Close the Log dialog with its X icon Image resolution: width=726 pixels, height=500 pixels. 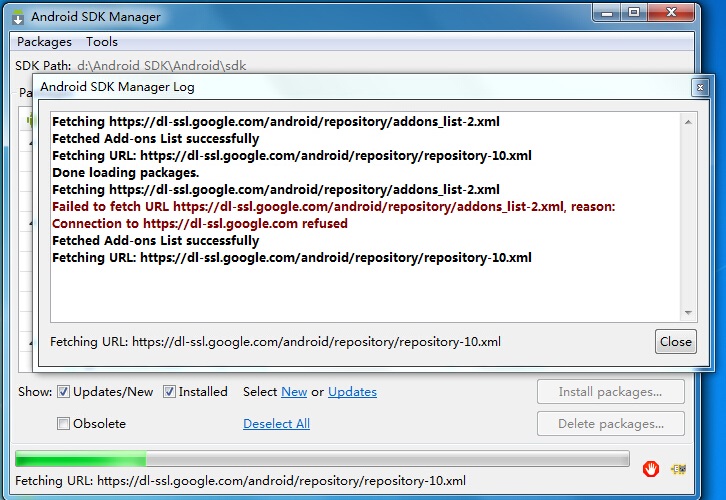tap(700, 87)
